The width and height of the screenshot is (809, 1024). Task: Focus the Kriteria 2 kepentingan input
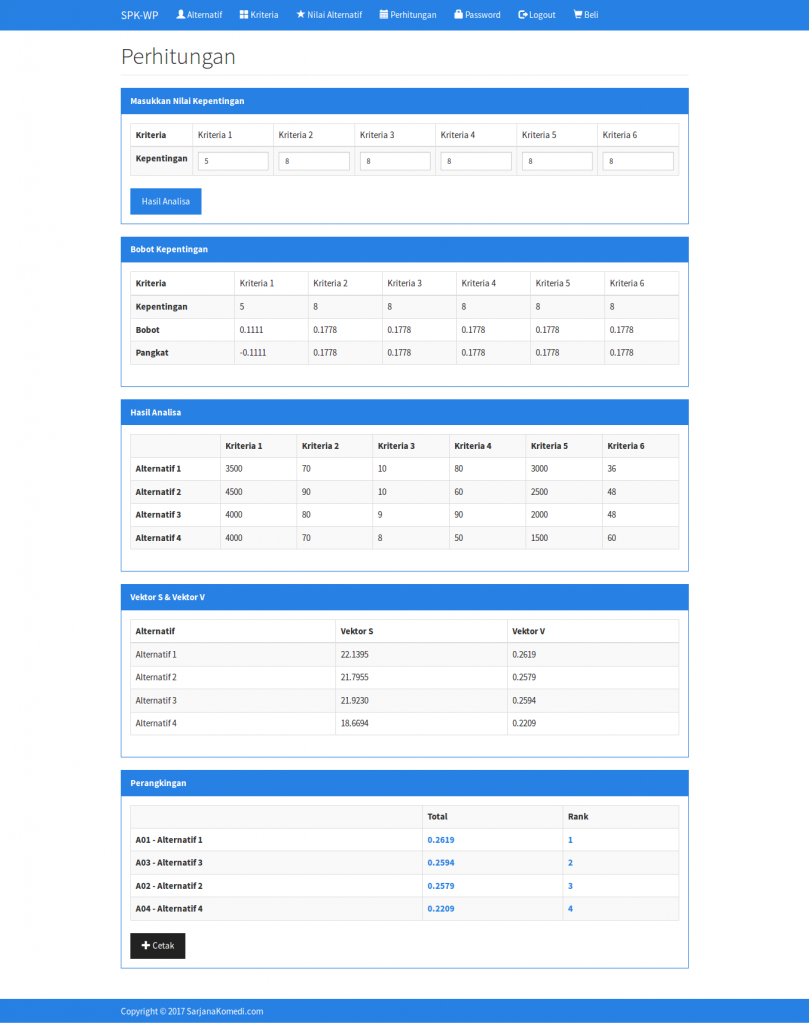click(314, 161)
